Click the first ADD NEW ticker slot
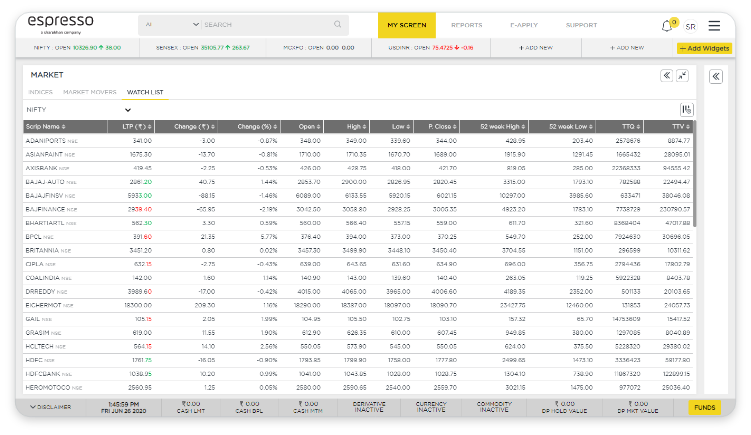The image size is (751, 435). (536, 48)
